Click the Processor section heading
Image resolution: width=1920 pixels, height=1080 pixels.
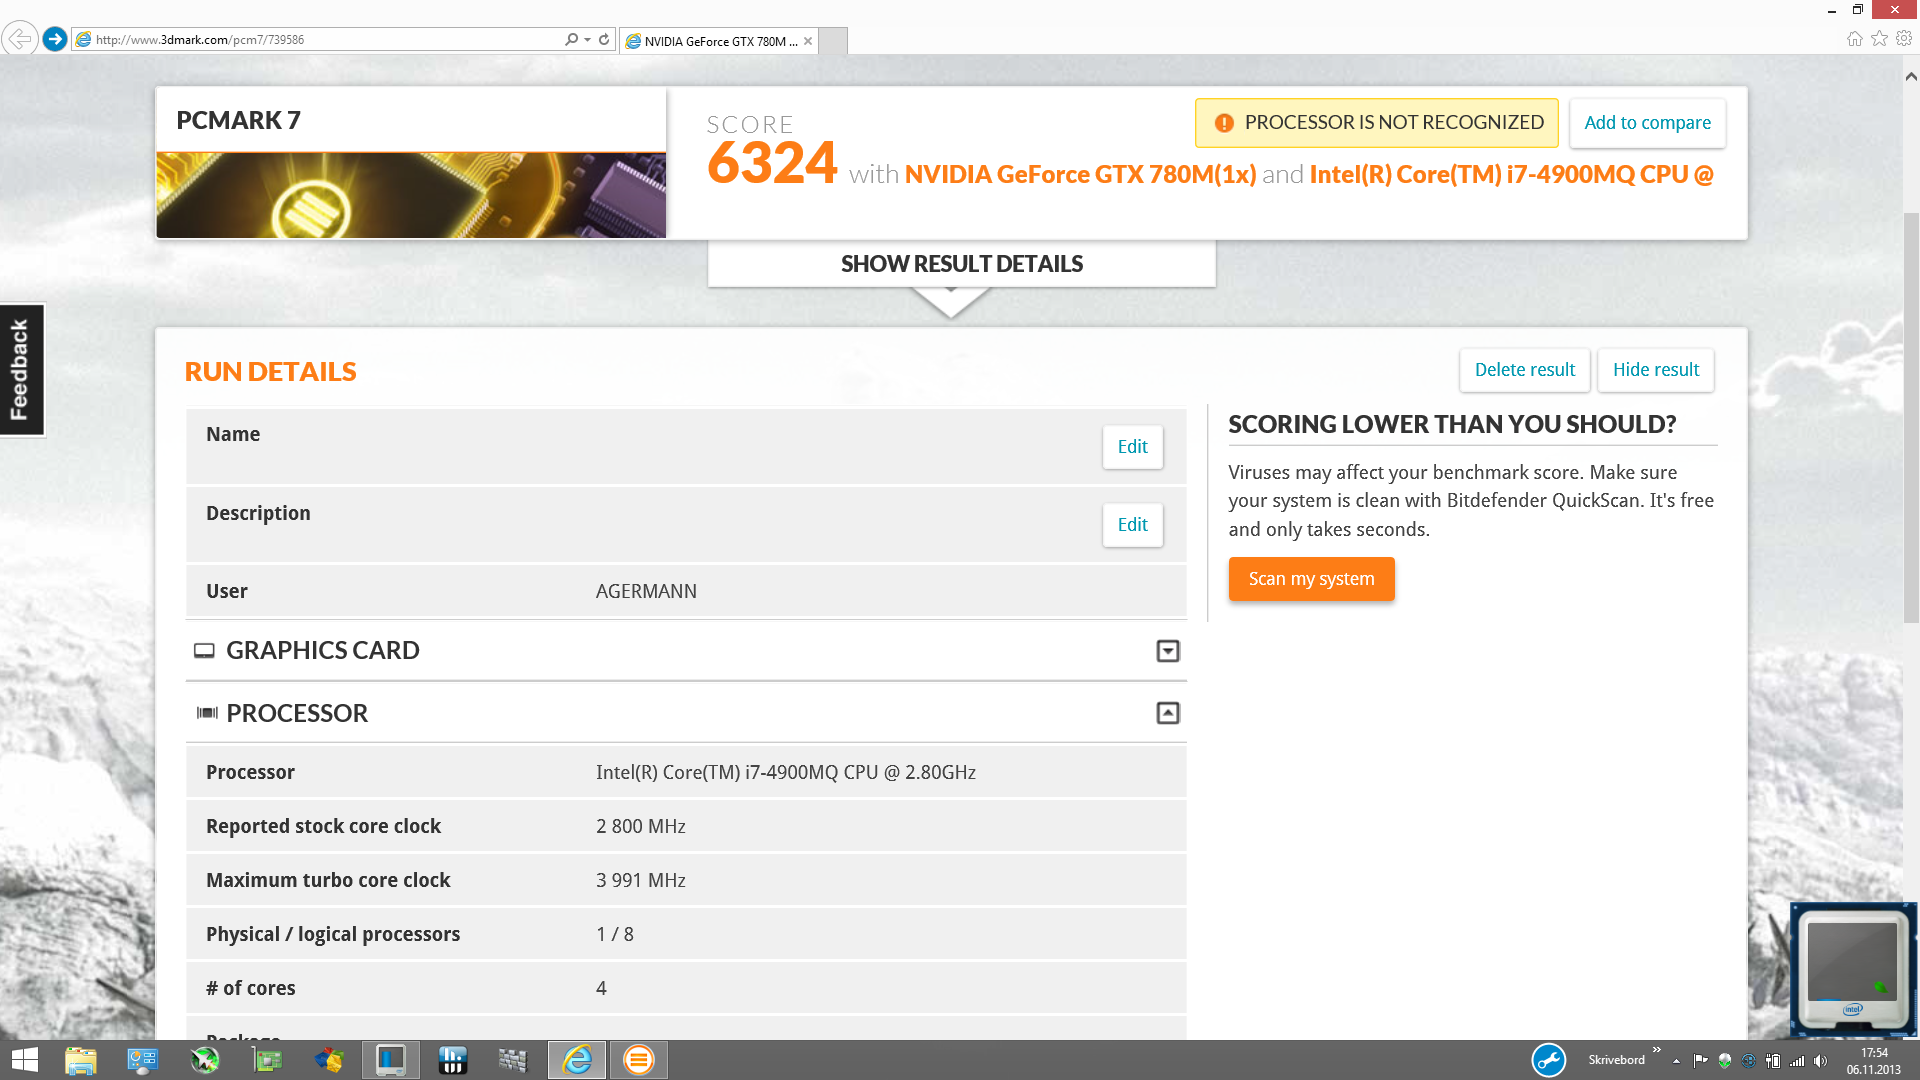click(x=297, y=713)
